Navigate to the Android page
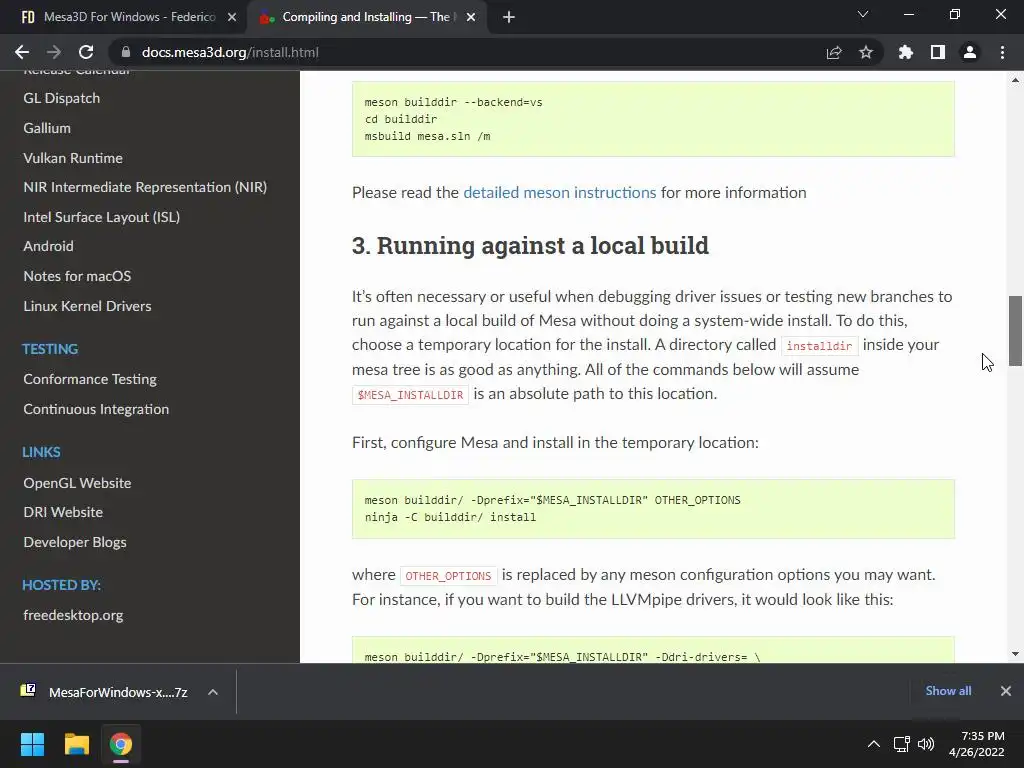 click(48, 246)
